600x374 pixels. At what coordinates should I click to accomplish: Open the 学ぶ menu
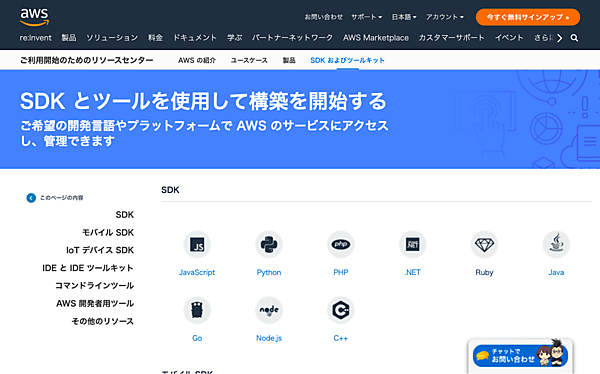[x=235, y=38]
